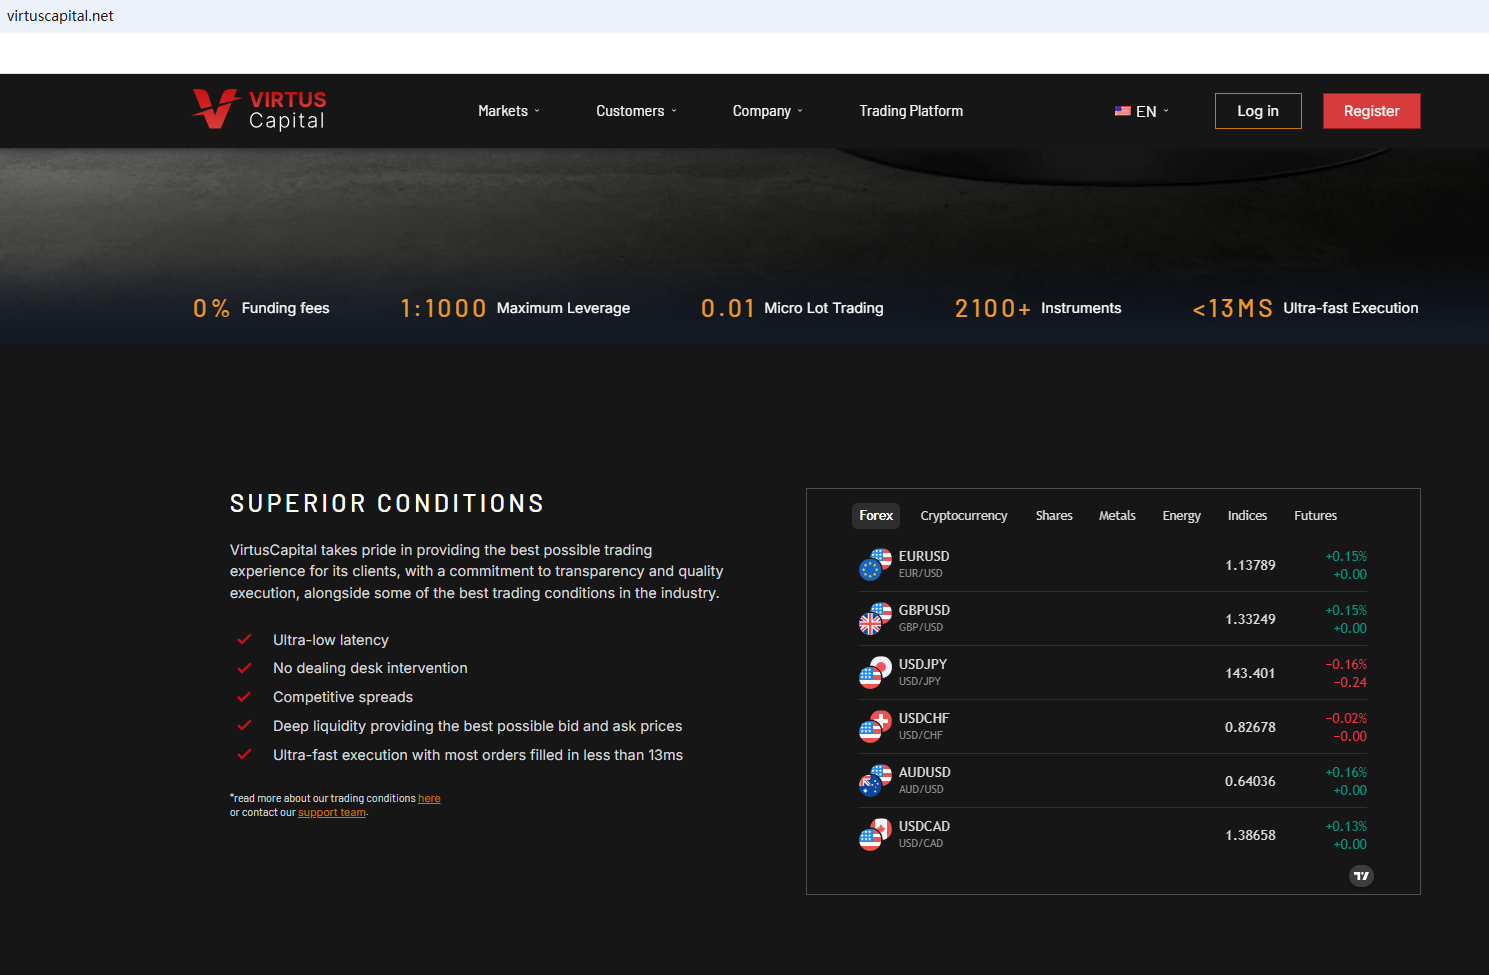The height and width of the screenshot is (975, 1489).
Task: Open the Company dropdown menu
Action: coord(767,111)
